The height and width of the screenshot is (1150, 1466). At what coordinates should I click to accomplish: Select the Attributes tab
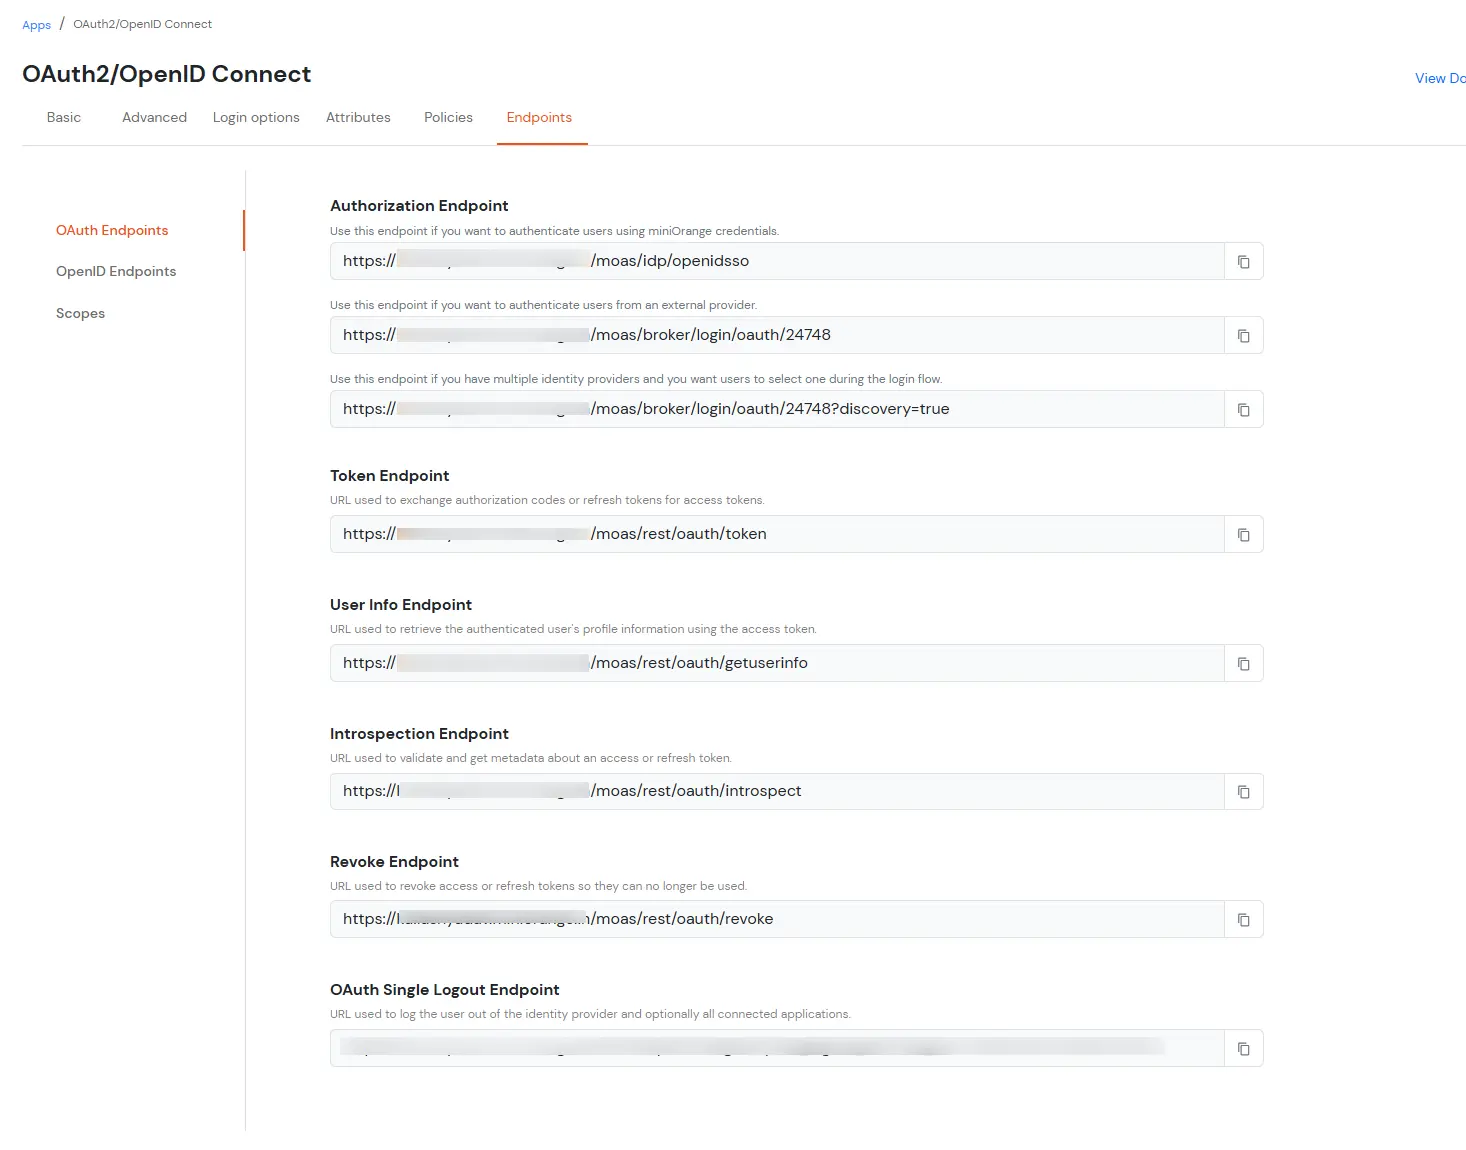coord(358,117)
